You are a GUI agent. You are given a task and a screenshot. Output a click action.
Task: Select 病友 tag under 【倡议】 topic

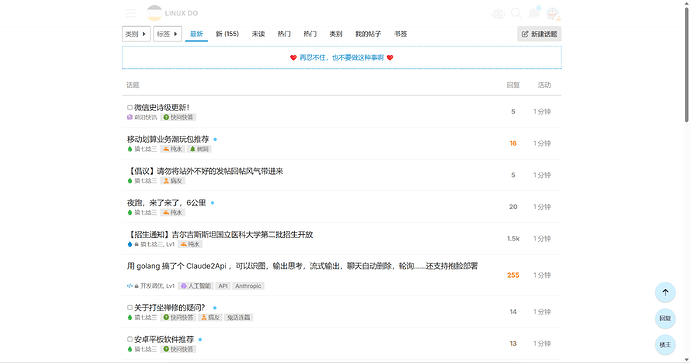coord(172,181)
